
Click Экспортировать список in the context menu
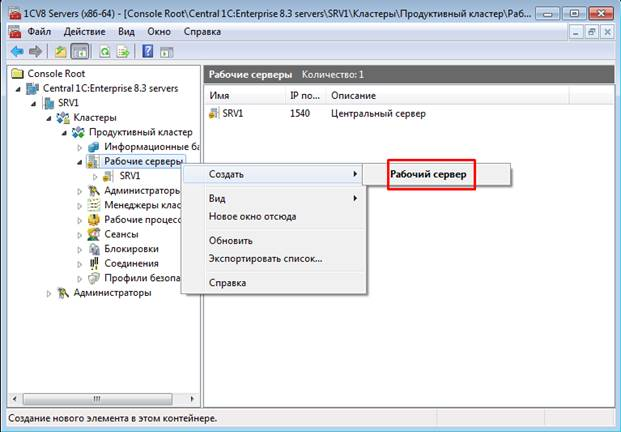coord(265,258)
